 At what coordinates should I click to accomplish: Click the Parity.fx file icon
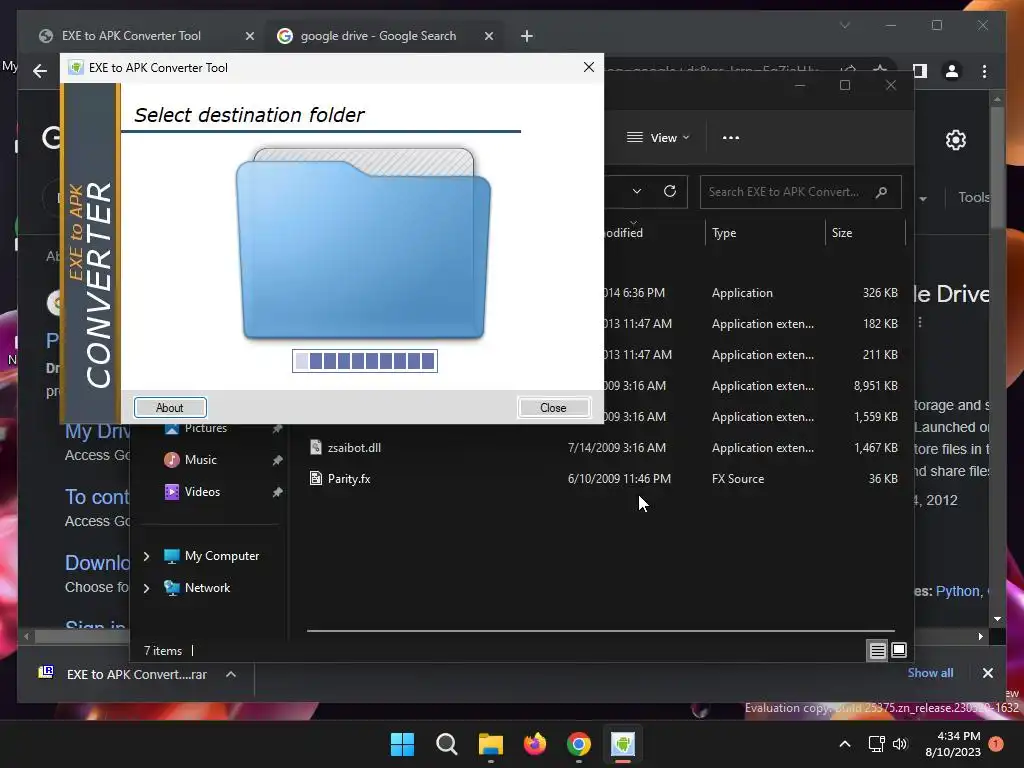(315, 479)
